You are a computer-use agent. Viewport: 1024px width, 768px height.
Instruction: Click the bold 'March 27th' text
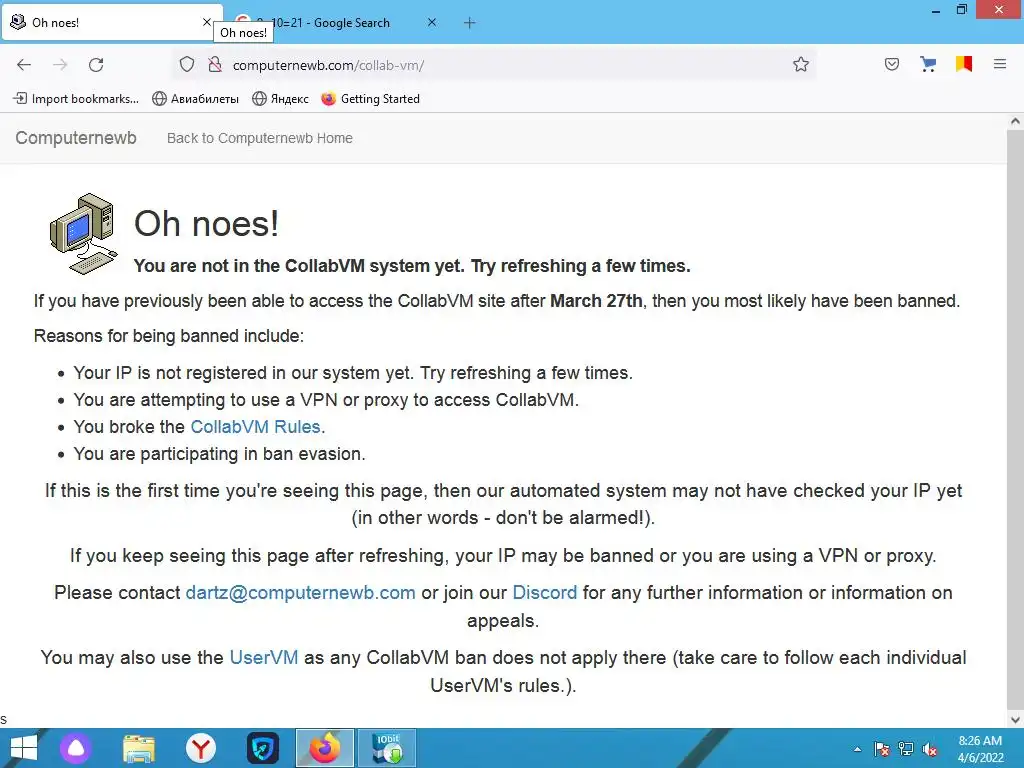[596, 301]
